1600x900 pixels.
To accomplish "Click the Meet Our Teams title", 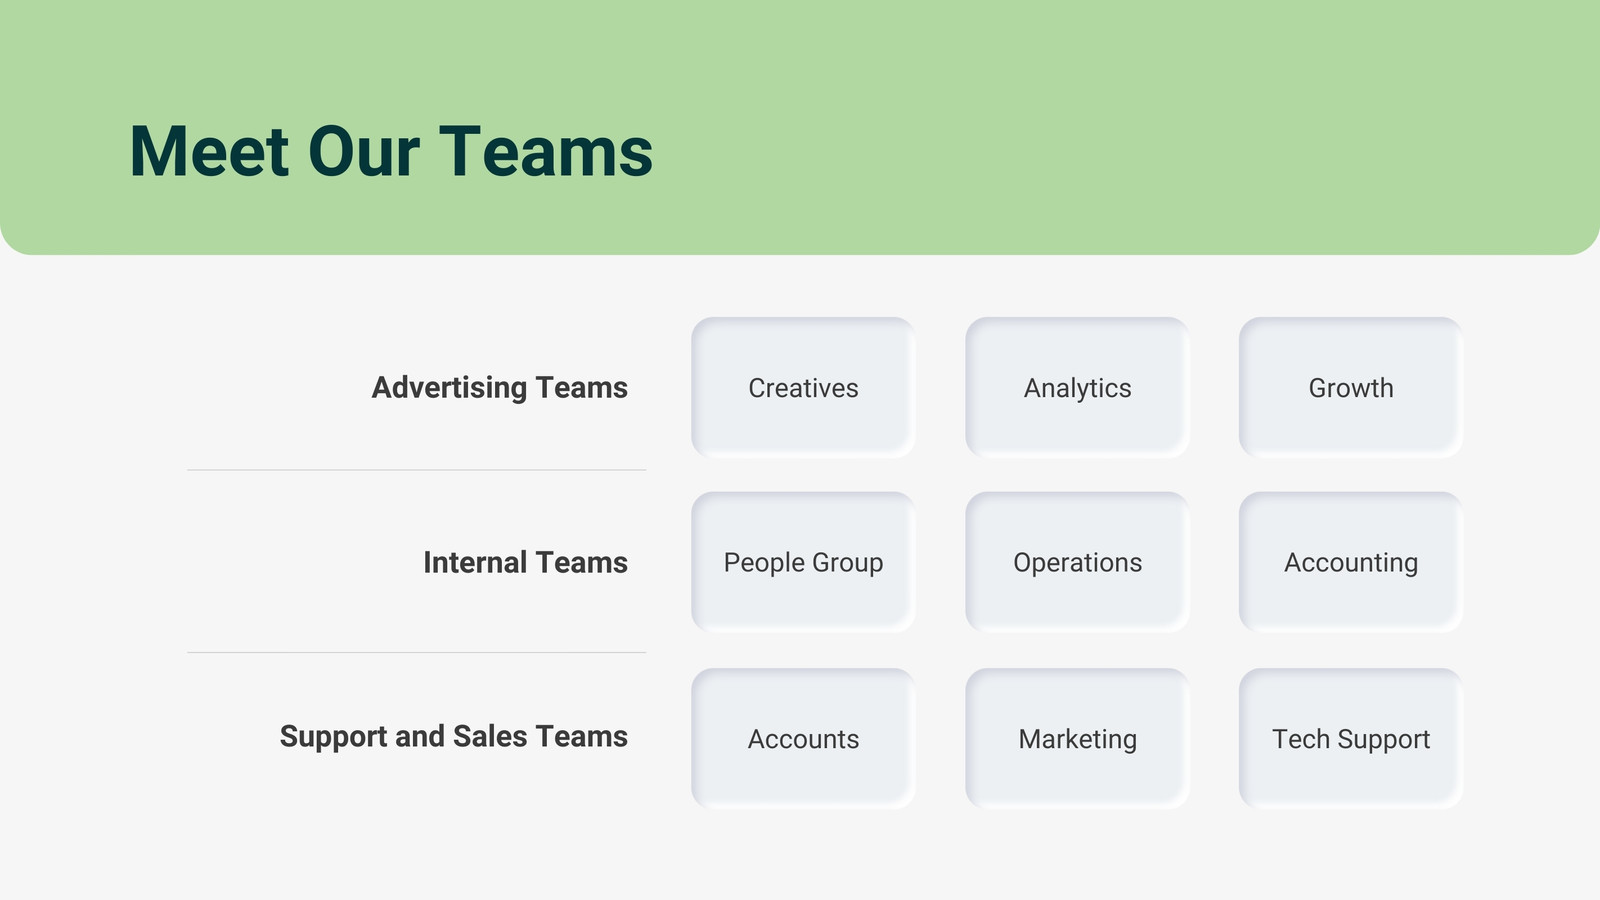I will [x=391, y=152].
